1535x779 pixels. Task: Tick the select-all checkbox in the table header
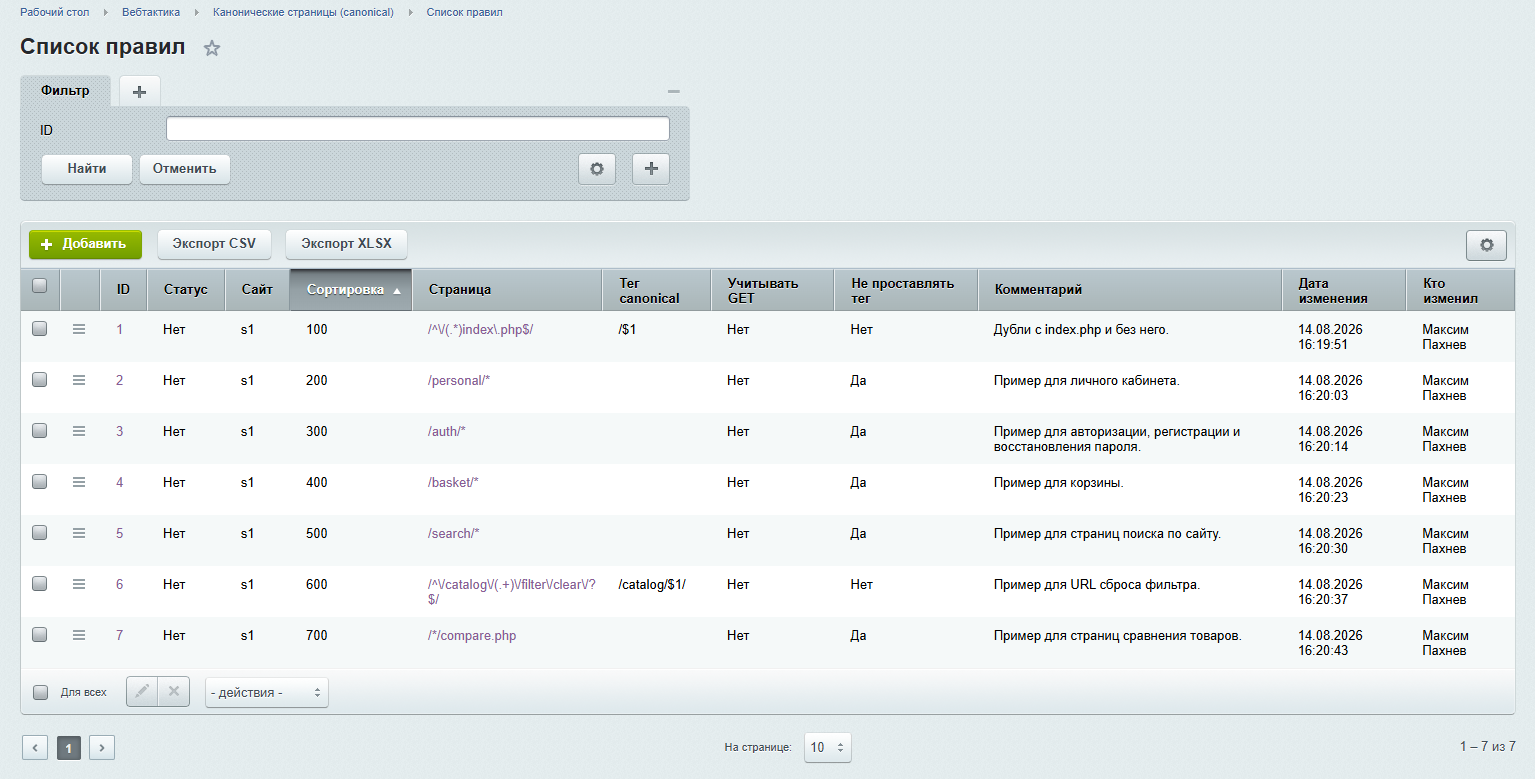(40, 286)
